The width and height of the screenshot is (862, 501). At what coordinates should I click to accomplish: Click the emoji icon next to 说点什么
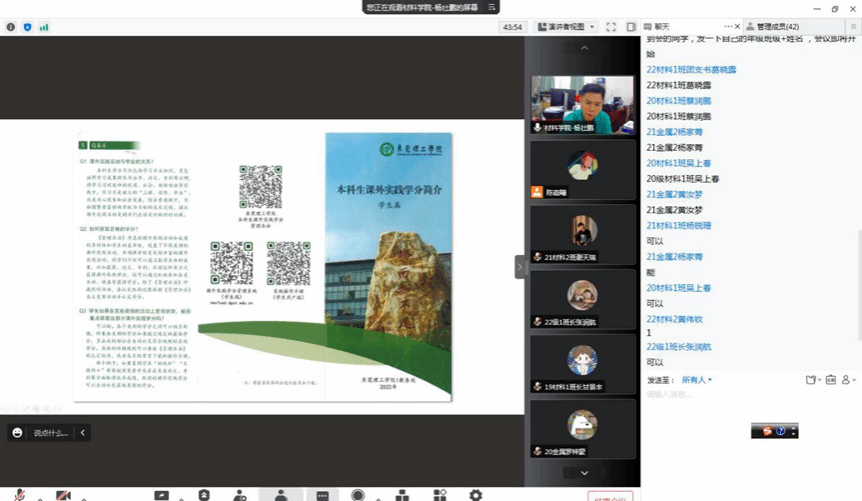17,433
